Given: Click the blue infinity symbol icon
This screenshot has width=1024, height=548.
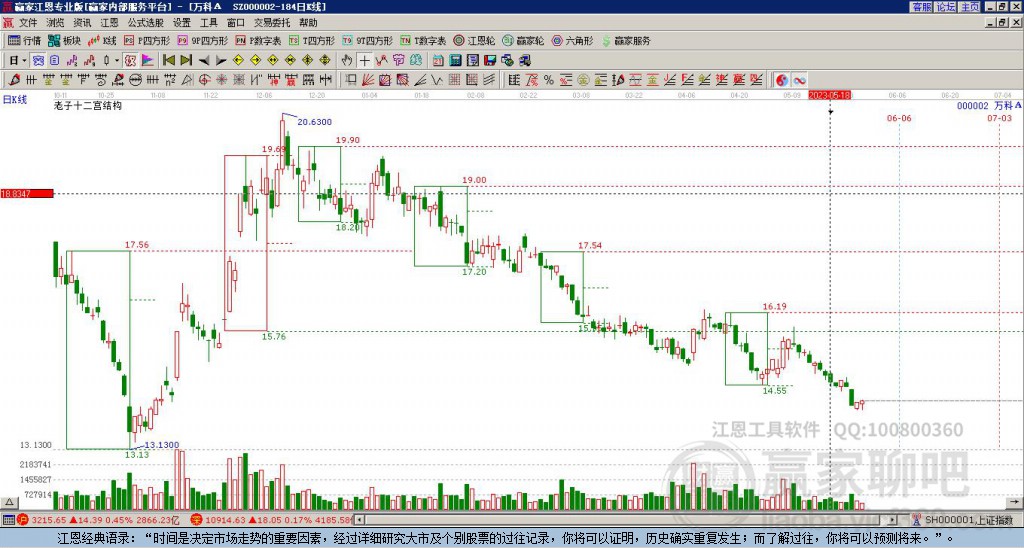Looking at the screenshot, I should 799,80.
